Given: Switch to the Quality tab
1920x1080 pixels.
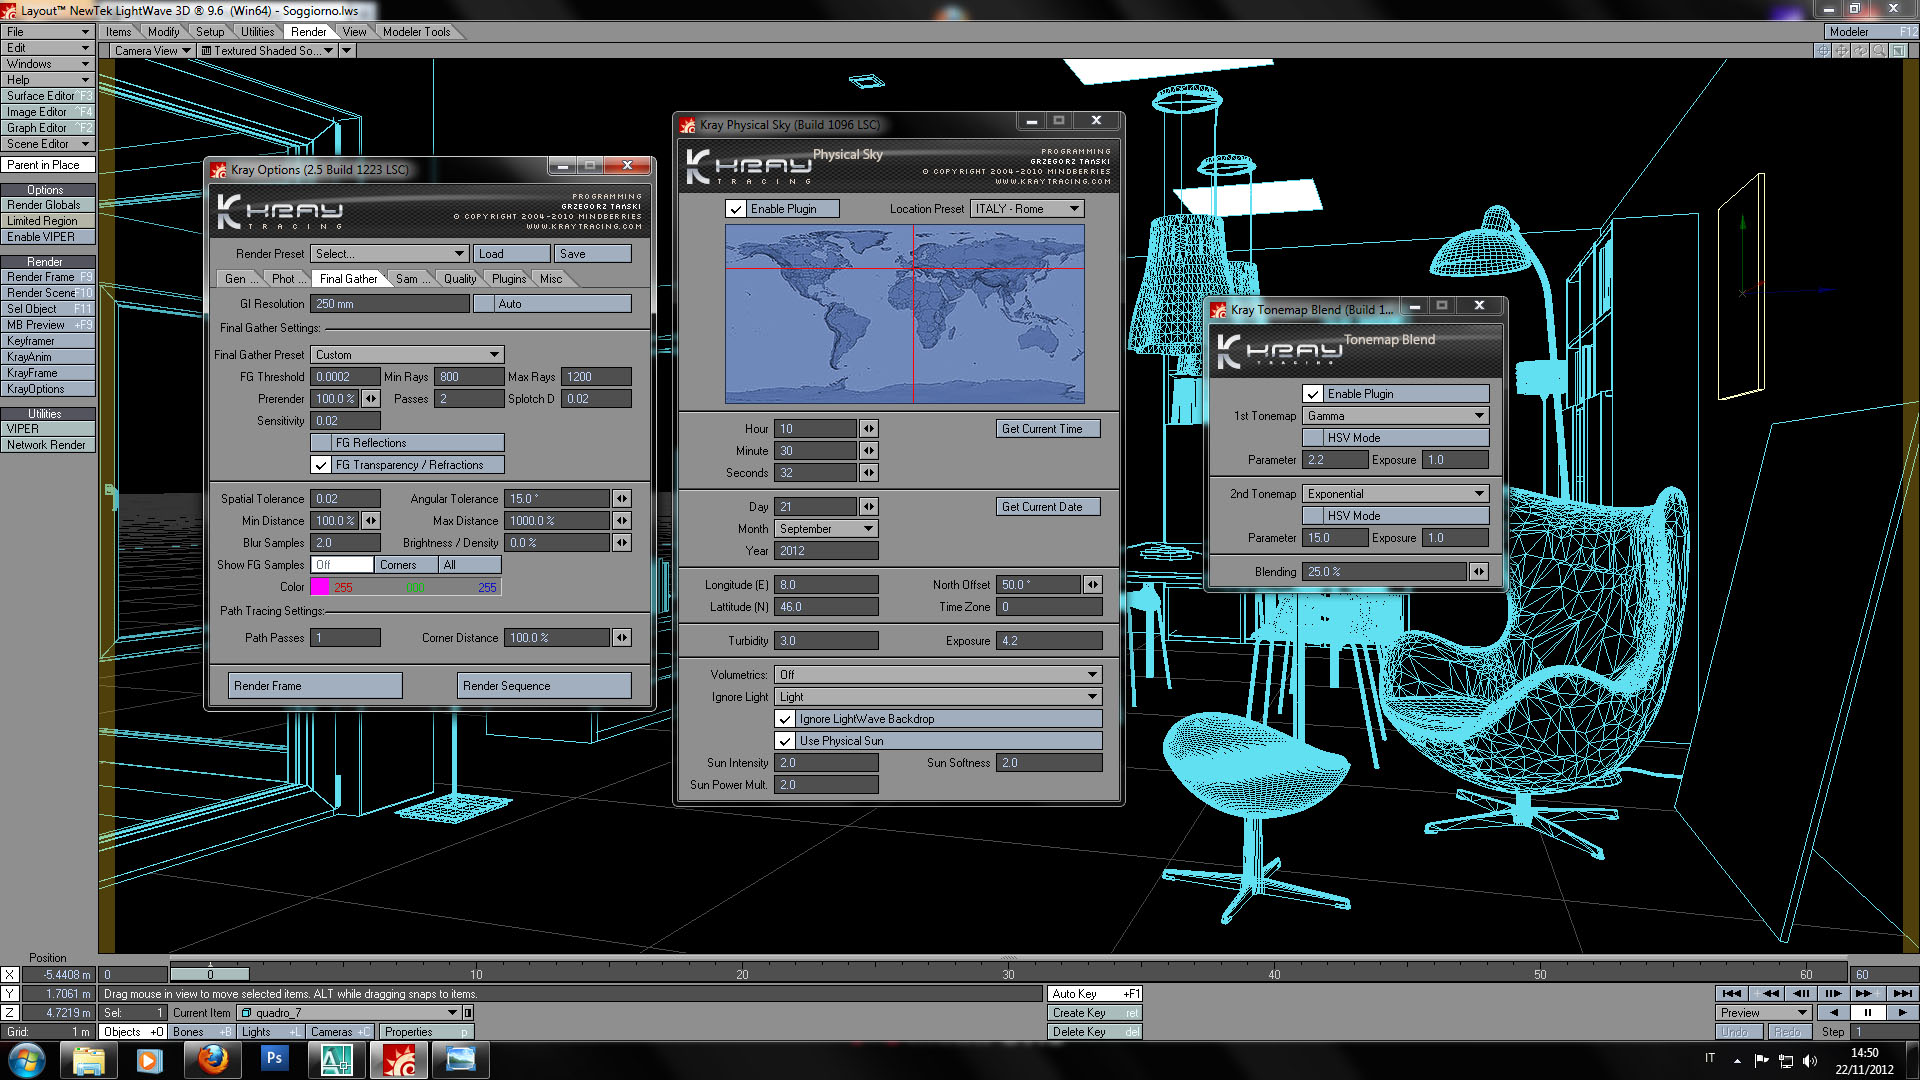Looking at the screenshot, I should (x=459, y=279).
